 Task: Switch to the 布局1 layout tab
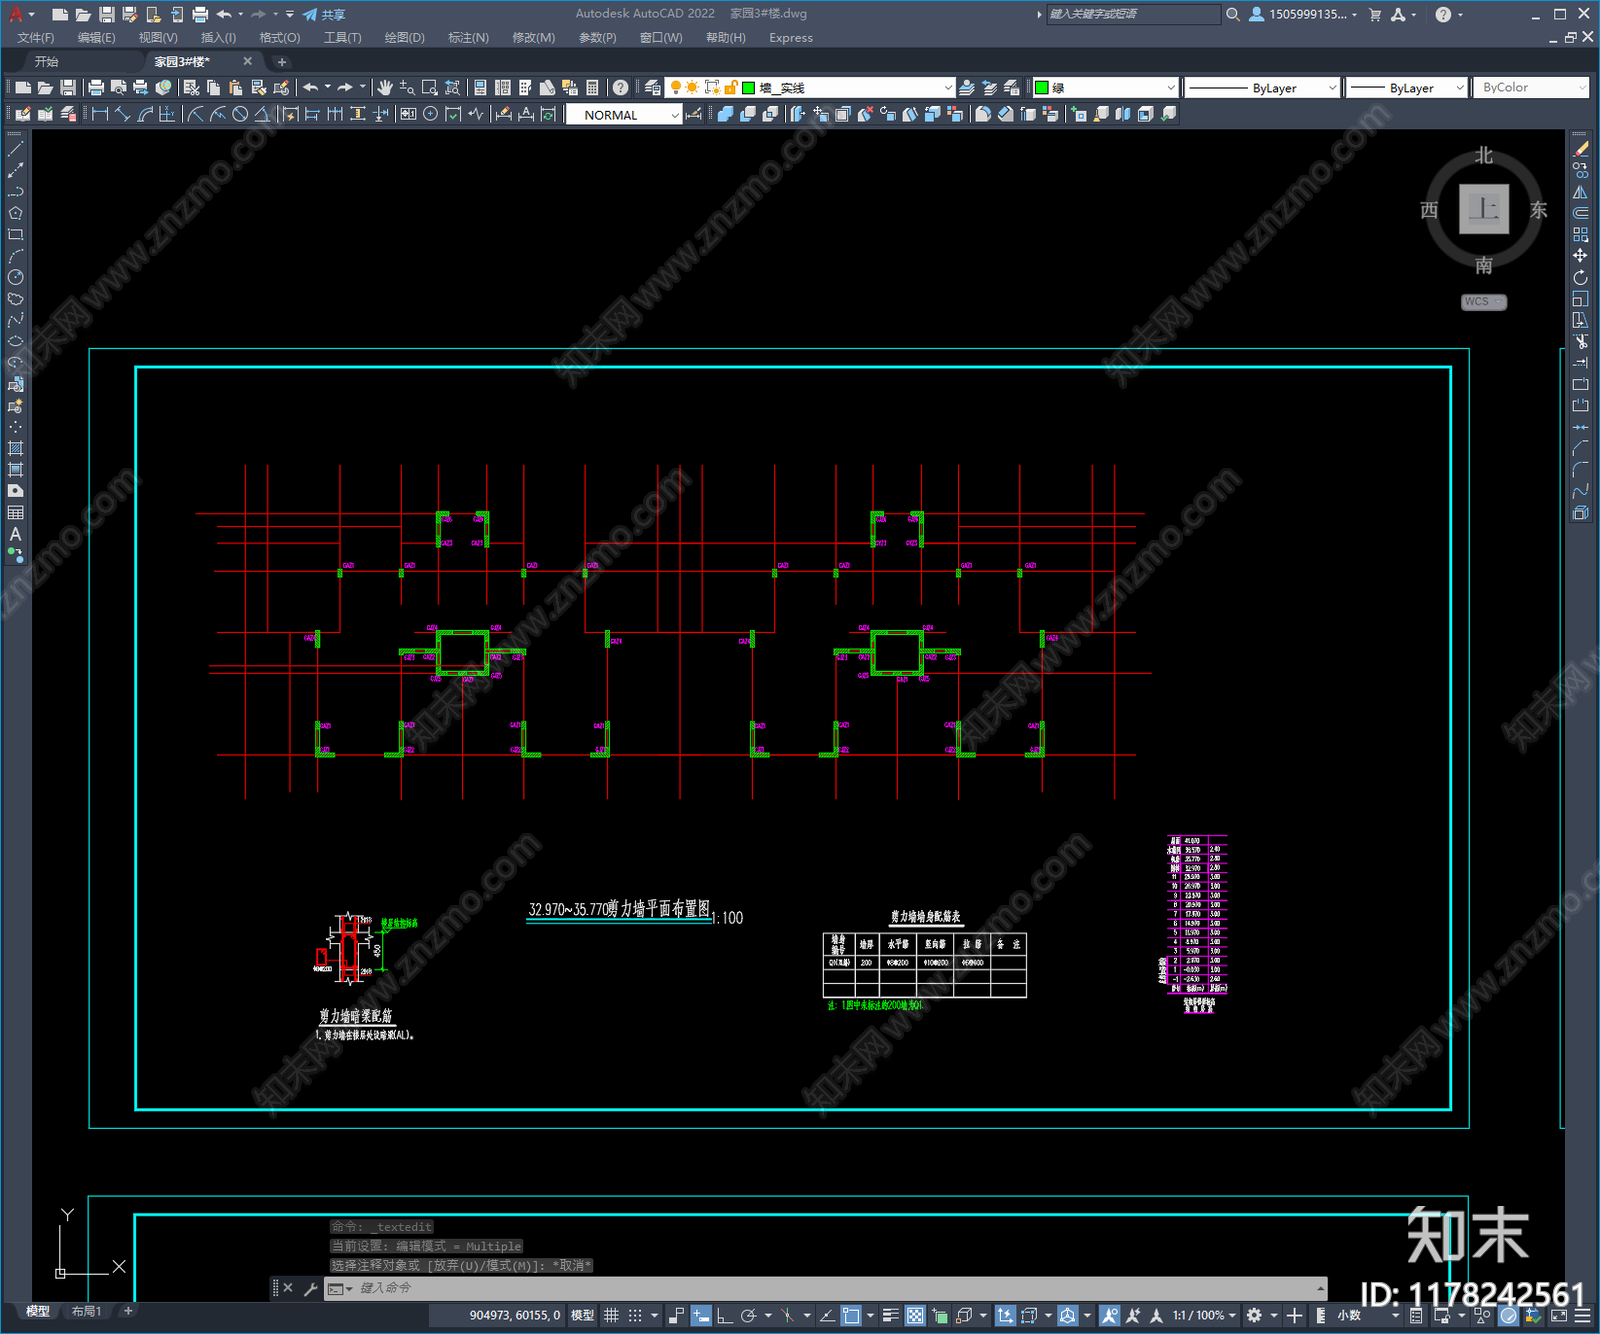click(86, 1311)
